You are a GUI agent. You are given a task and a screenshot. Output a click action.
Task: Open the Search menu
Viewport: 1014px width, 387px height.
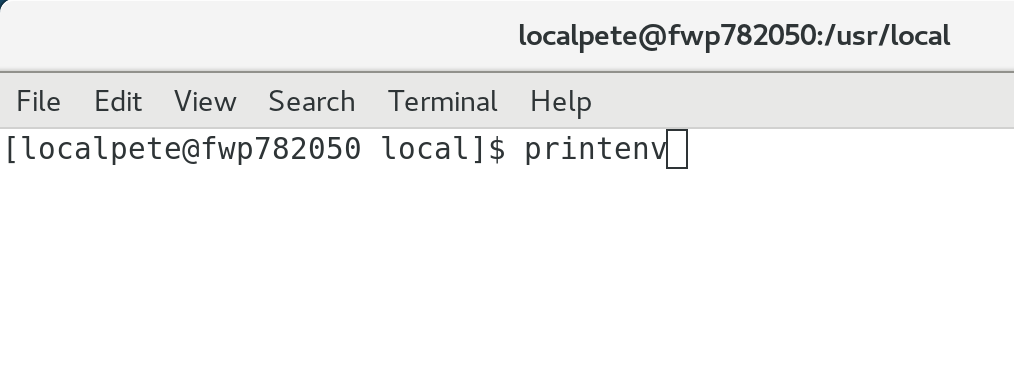tap(312, 102)
